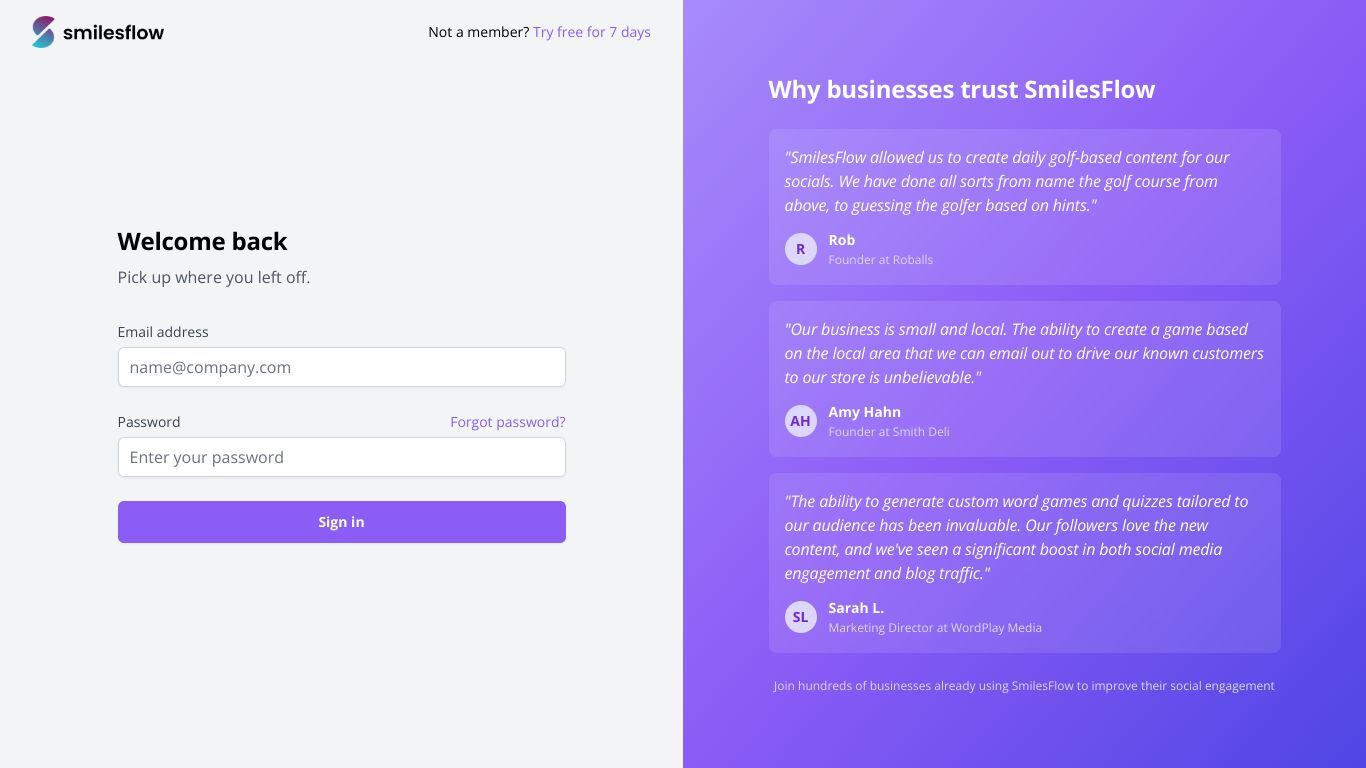Click Amy Hahn's AH avatar
The height and width of the screenshot is (768, 1366).
coord(800,421)
